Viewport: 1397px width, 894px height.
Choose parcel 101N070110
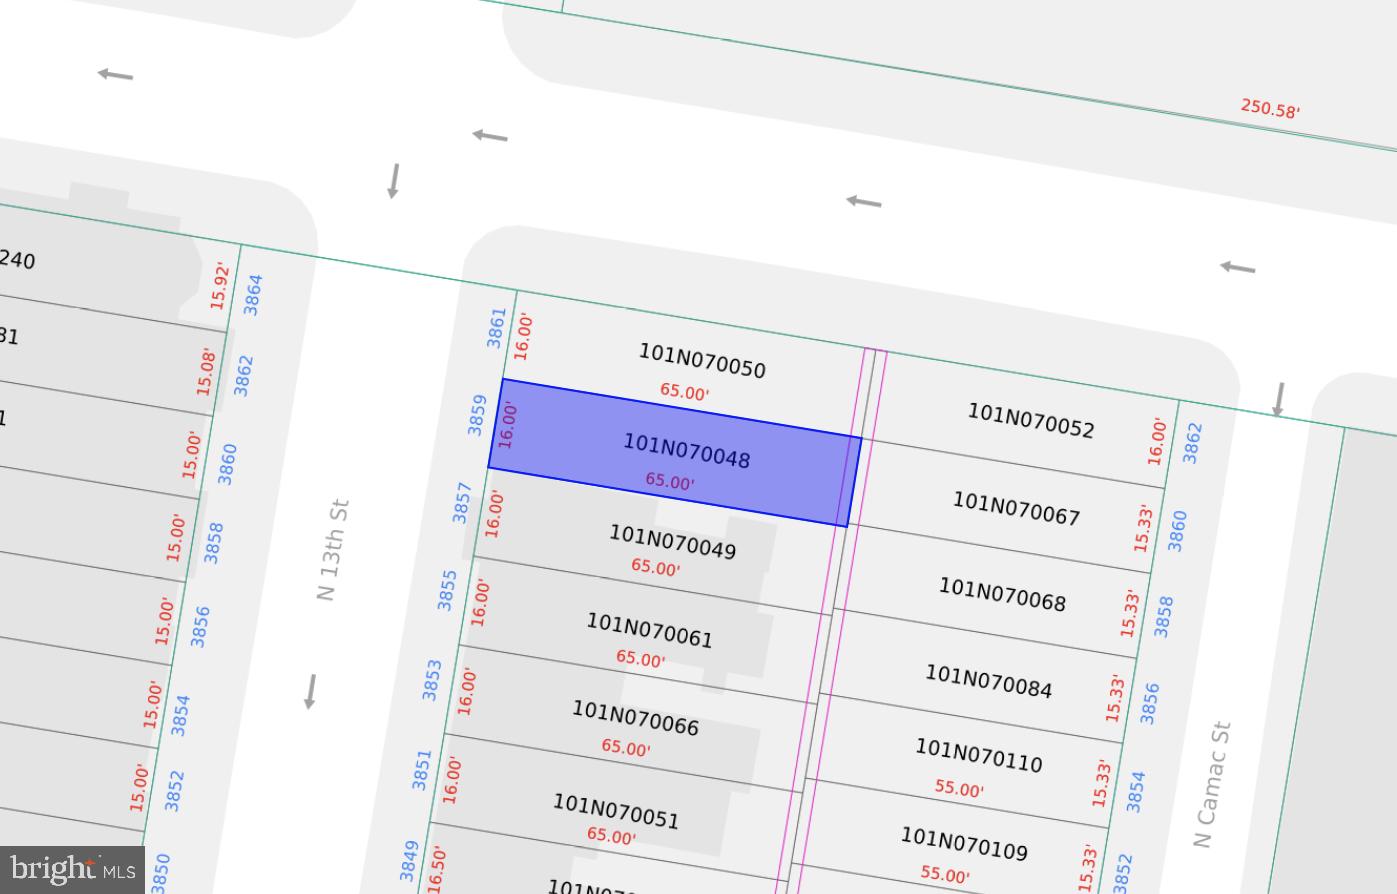tap(978, 756)
